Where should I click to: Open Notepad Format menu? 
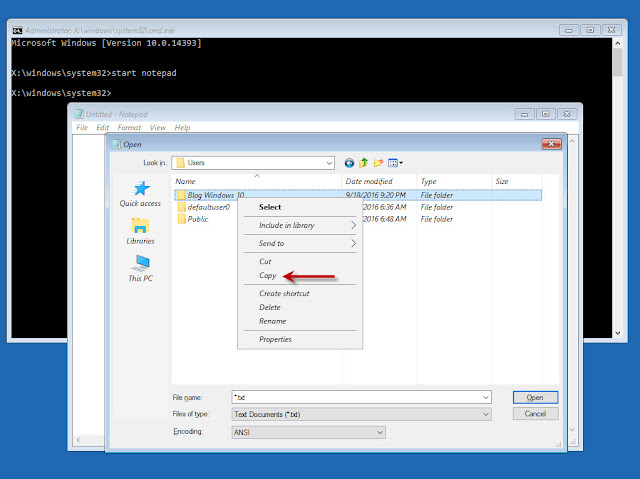[129, 128]
